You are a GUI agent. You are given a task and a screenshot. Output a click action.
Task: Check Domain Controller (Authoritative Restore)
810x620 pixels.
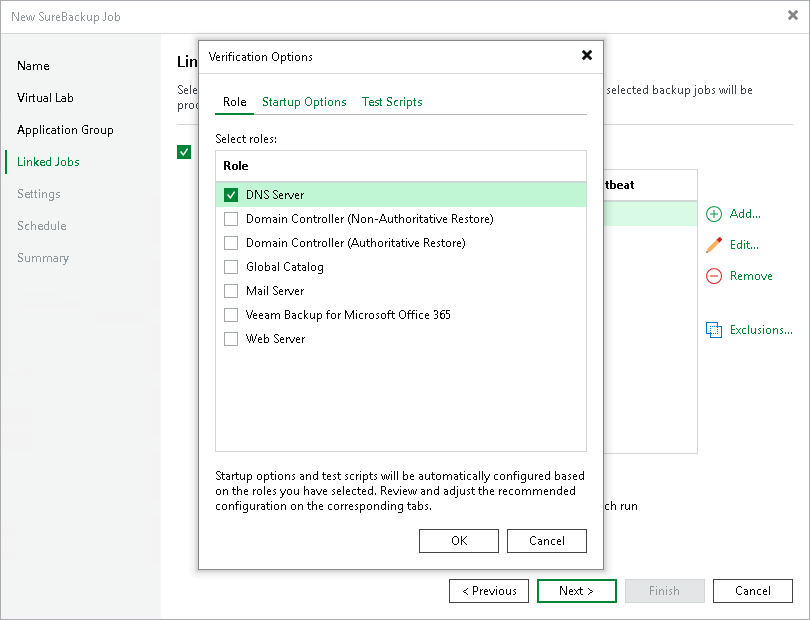click(x=231, y=243)
